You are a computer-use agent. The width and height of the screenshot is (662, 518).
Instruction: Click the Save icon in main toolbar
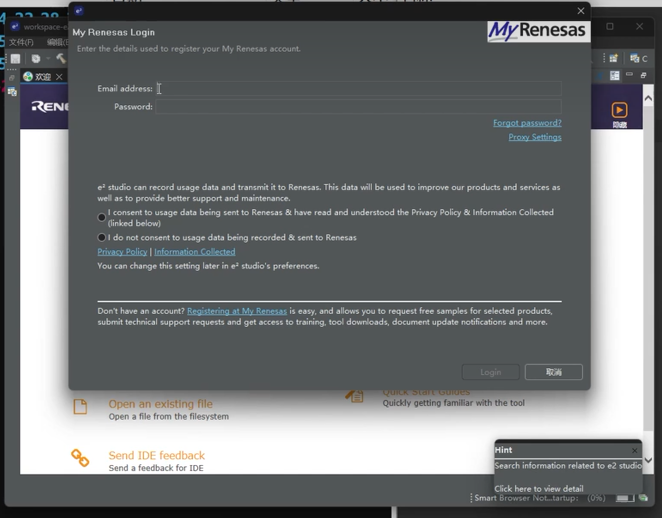coord(16,59)
